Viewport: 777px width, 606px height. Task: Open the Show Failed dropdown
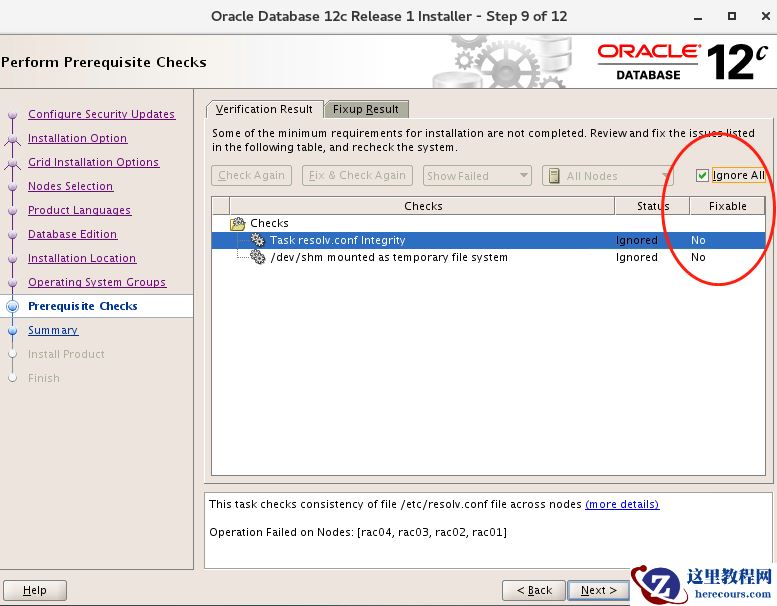point(477,175)
